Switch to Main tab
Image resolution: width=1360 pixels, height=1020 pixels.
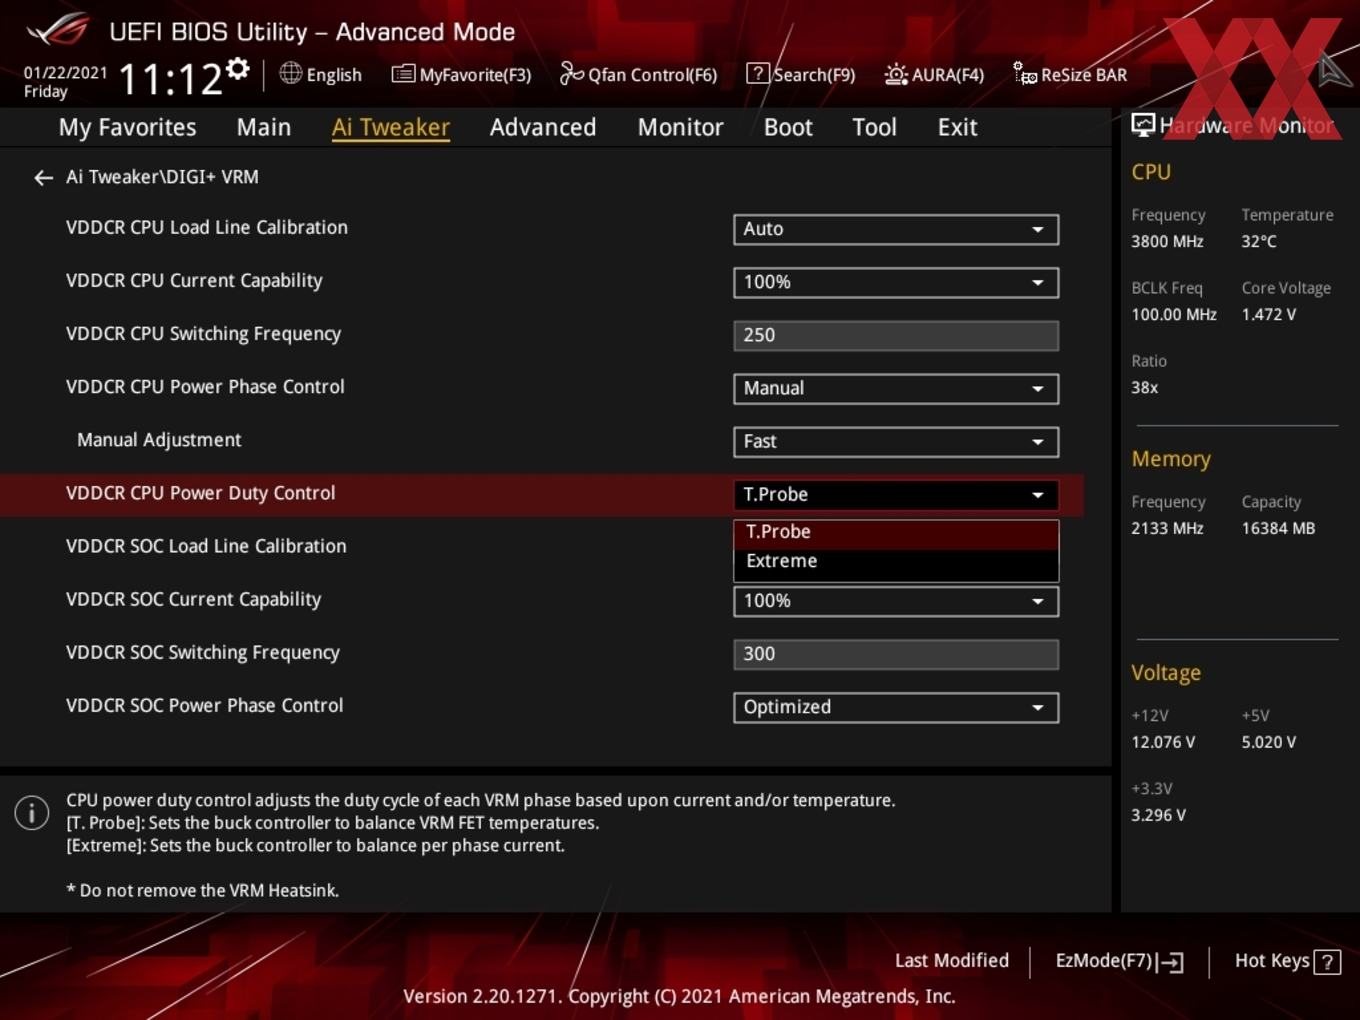tap(264, 127)
